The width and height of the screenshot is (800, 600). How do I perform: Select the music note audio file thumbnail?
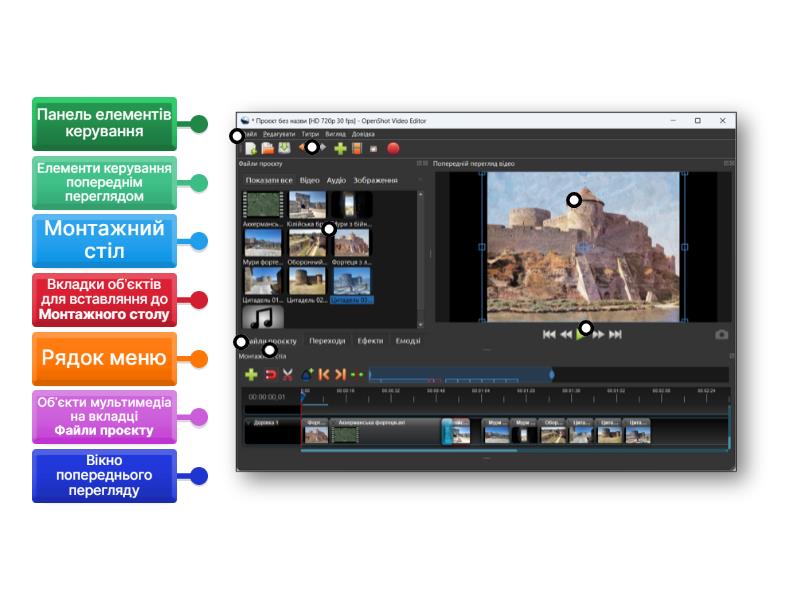(262, 318)
